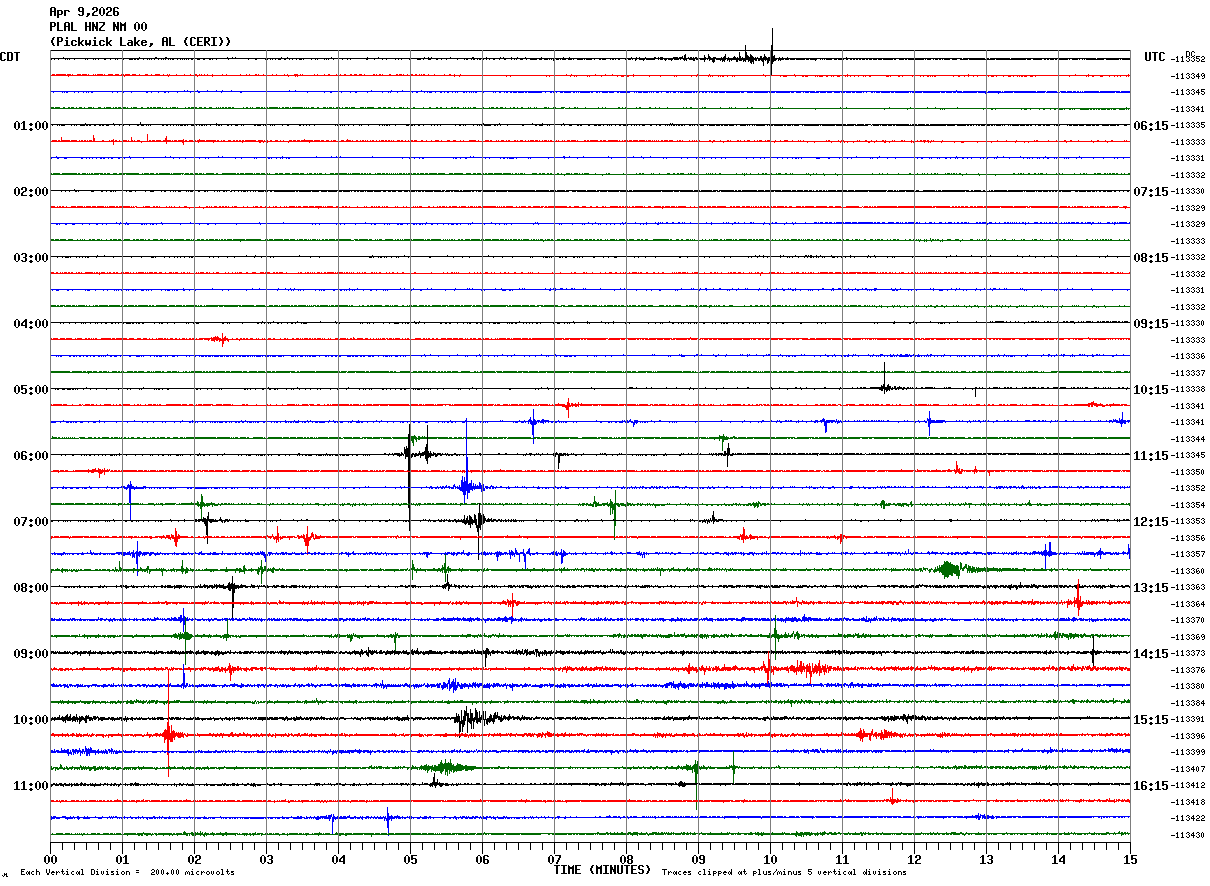
Task: Select the '08:15' UTC time label
Action: coord(1150,258)
